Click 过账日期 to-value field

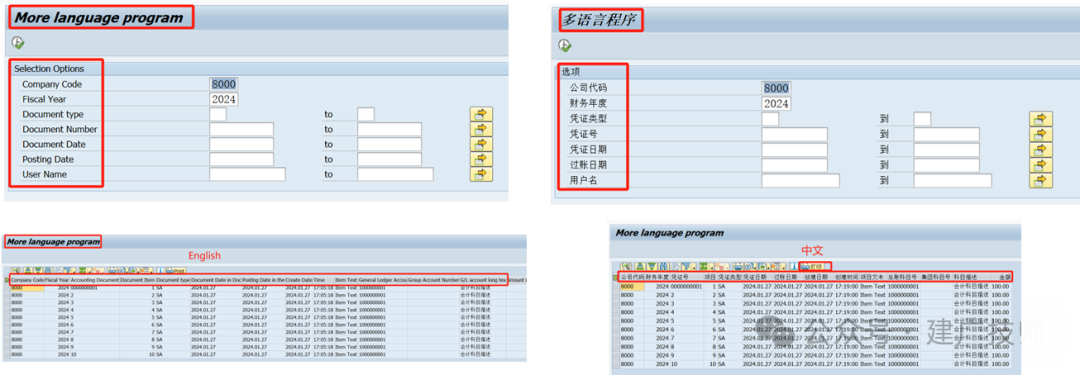(946, 165)
